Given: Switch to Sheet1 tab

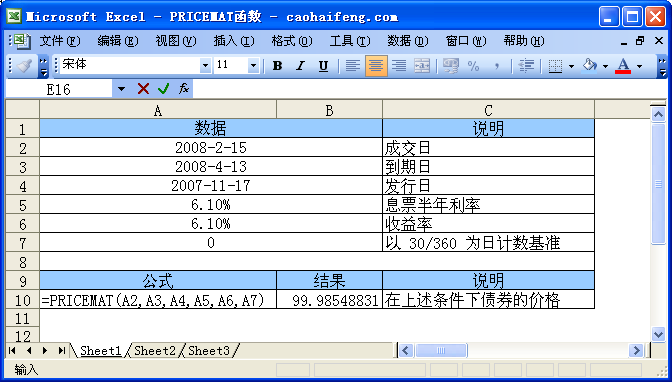Looking at the screenshot, I should coord(101,351).
